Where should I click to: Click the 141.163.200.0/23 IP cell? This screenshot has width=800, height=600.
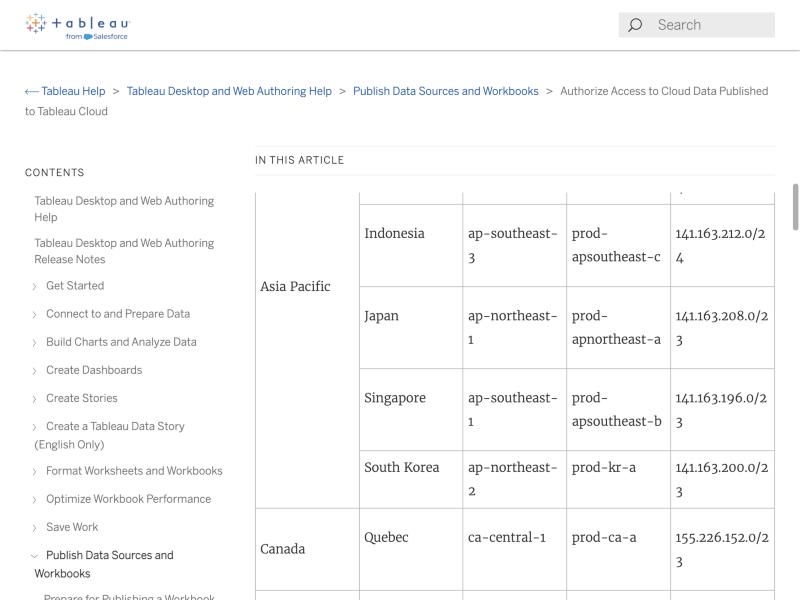(x=722, y=480)
